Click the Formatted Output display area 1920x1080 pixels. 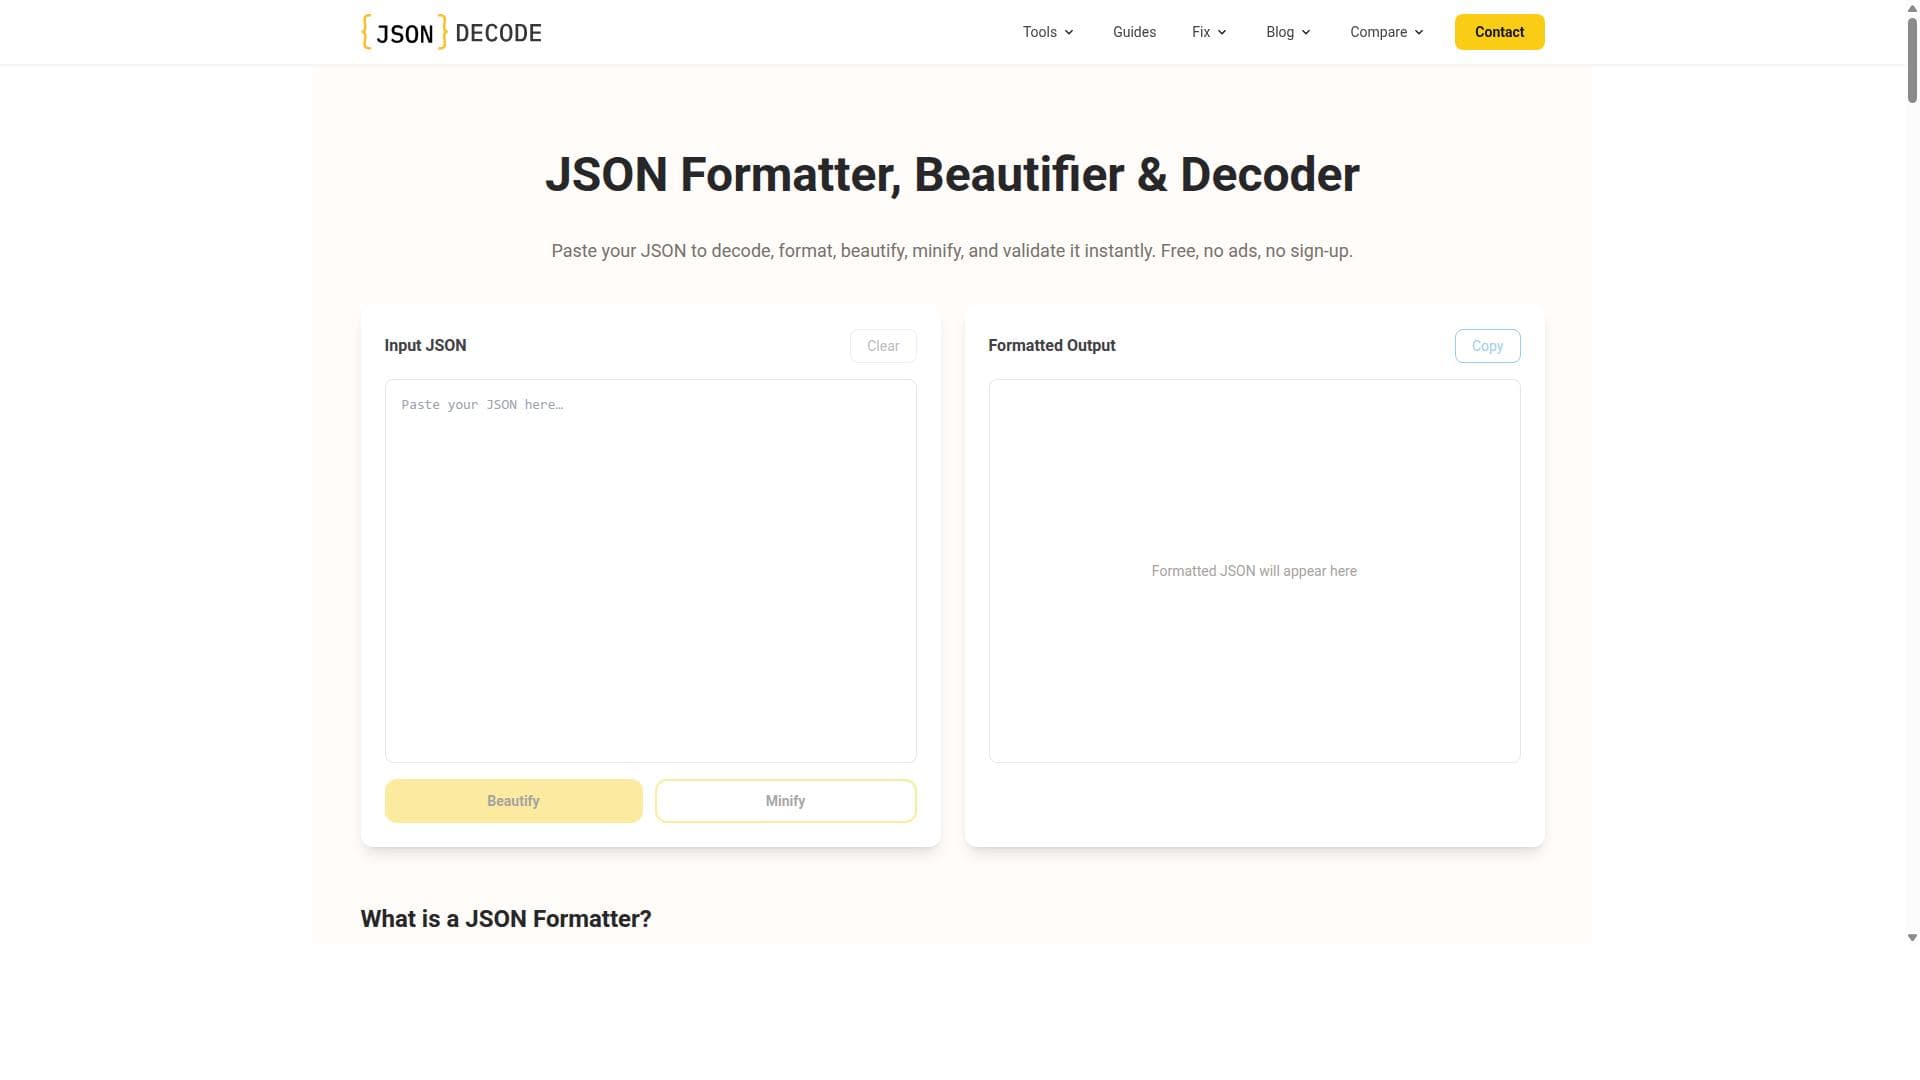(1254, 571)
